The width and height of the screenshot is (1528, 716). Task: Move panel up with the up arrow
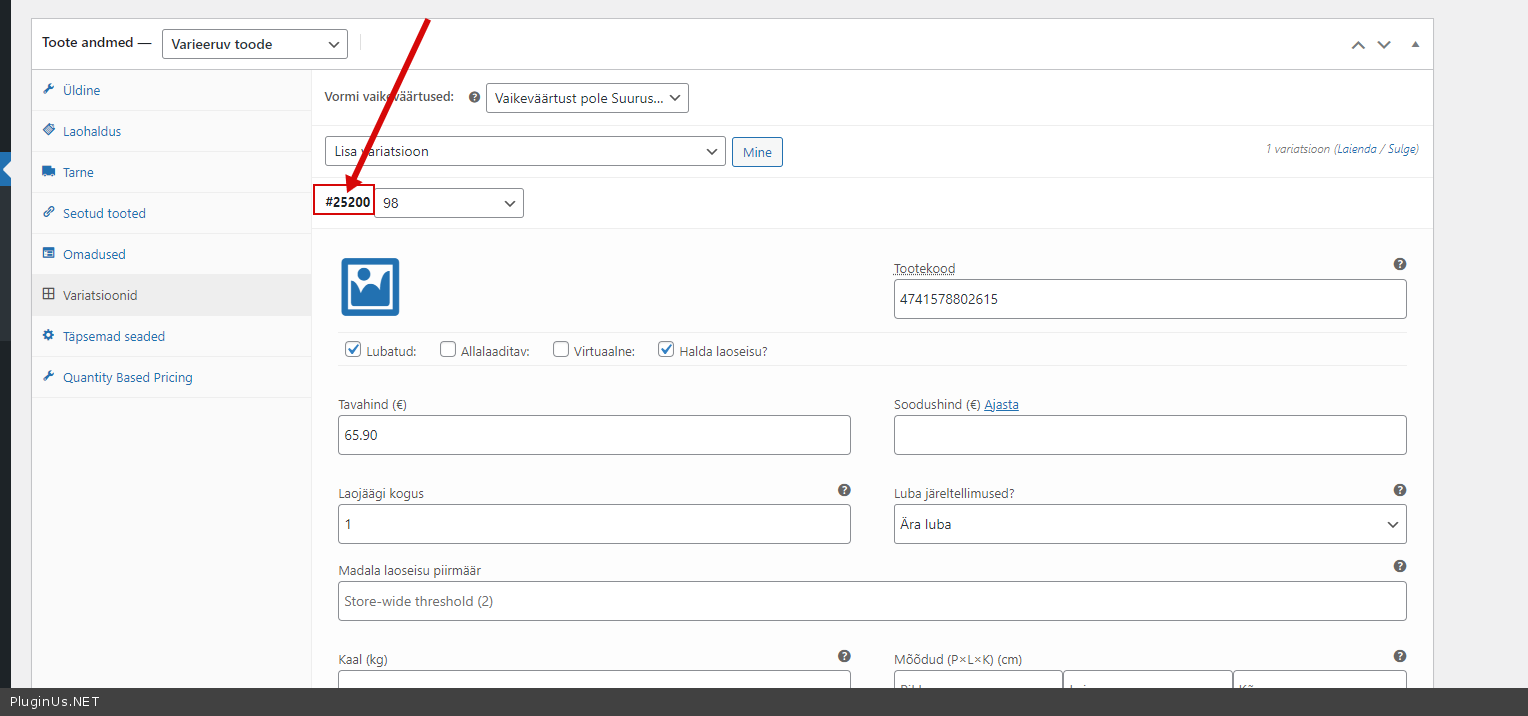pyautogui.click(x=1357, y=45)
